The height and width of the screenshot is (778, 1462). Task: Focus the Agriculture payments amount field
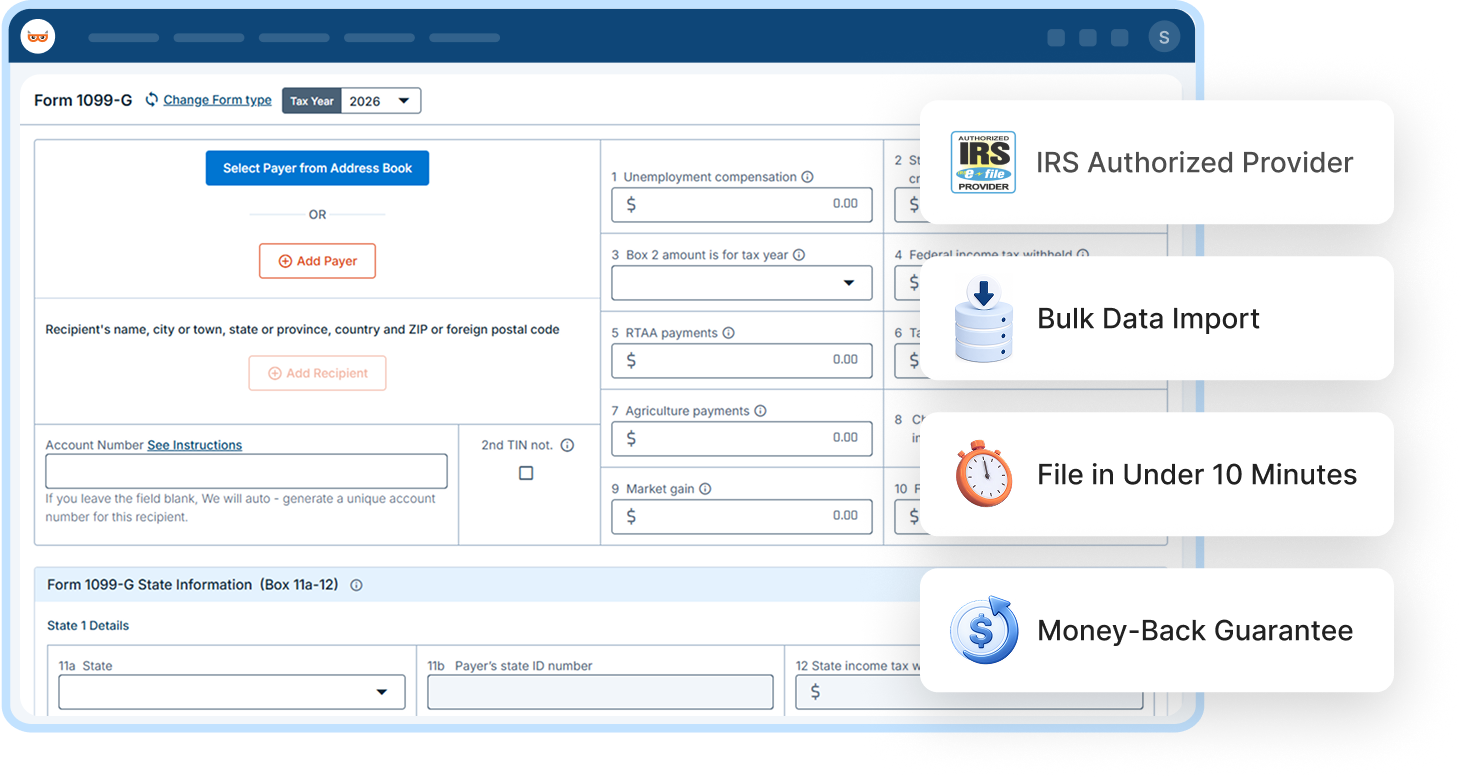click(742, 439)
